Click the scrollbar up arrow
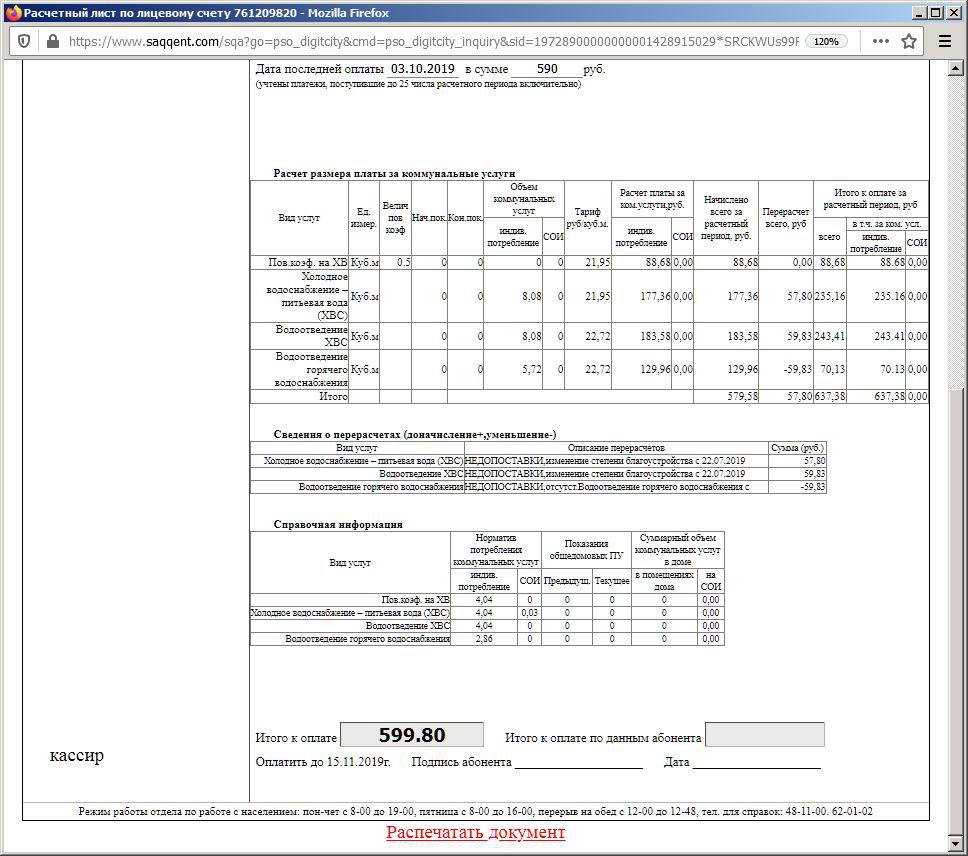 (955, 68)
